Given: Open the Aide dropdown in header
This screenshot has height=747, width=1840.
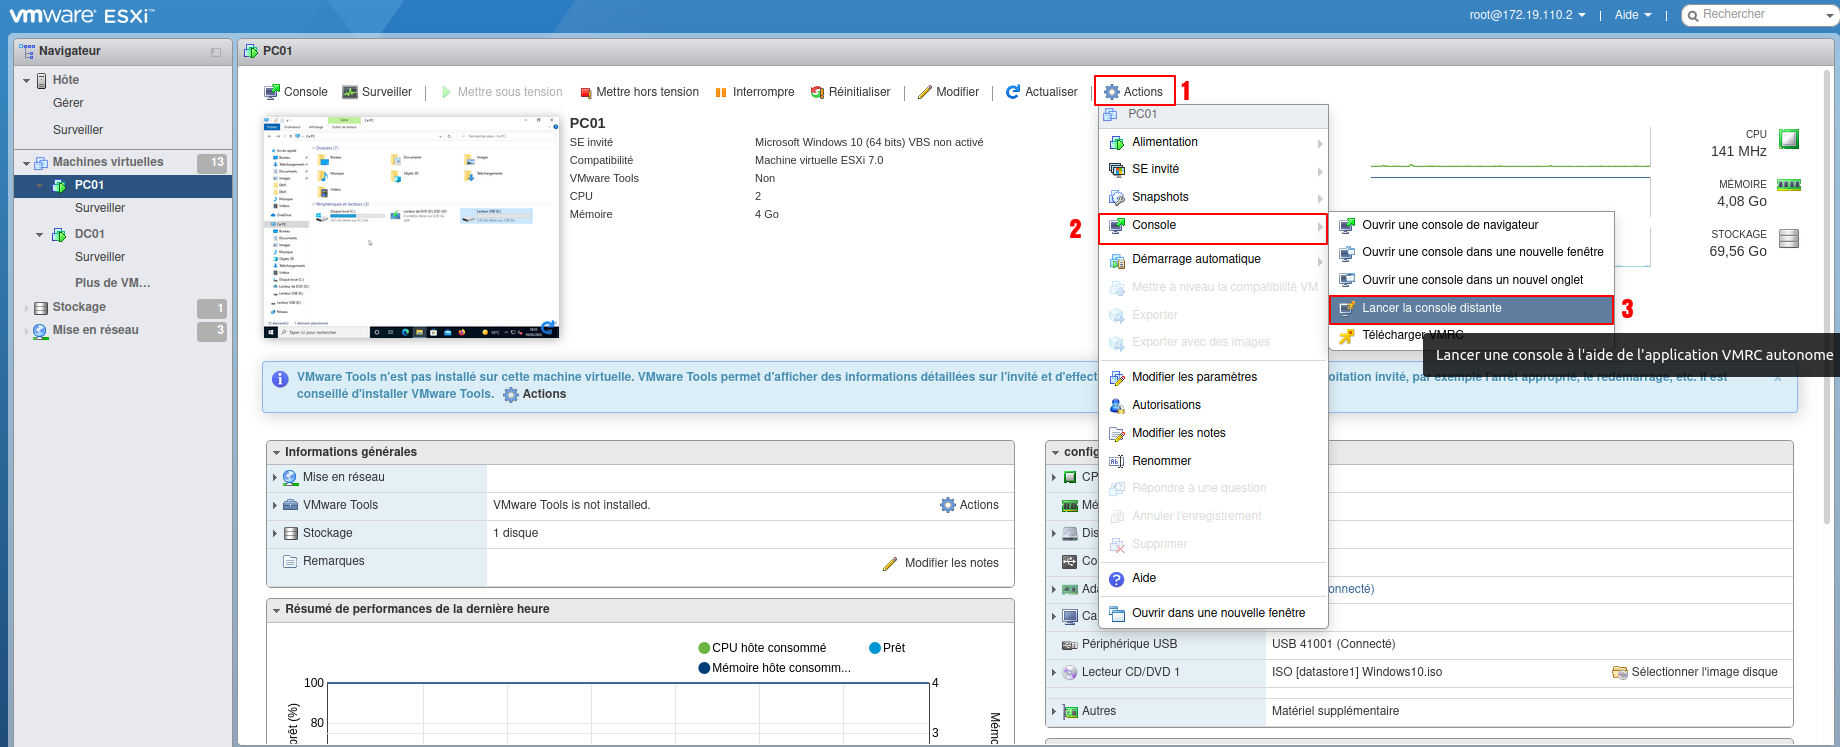Looking at the screenshot, I should tap(1632, 15).
